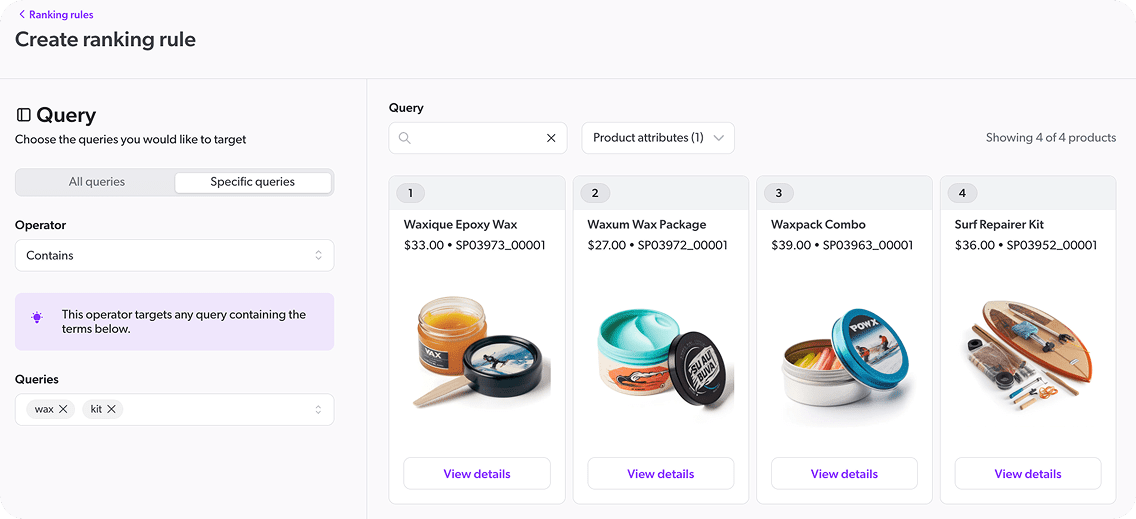The width and height of the screenshot is (1136, 519).
Task: Click the panel icon beside Query heading
Action: point(24,115)
